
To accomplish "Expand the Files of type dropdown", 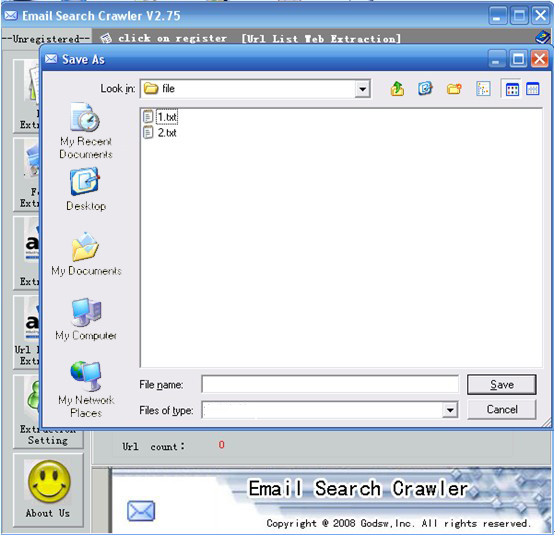I will 450,410.
